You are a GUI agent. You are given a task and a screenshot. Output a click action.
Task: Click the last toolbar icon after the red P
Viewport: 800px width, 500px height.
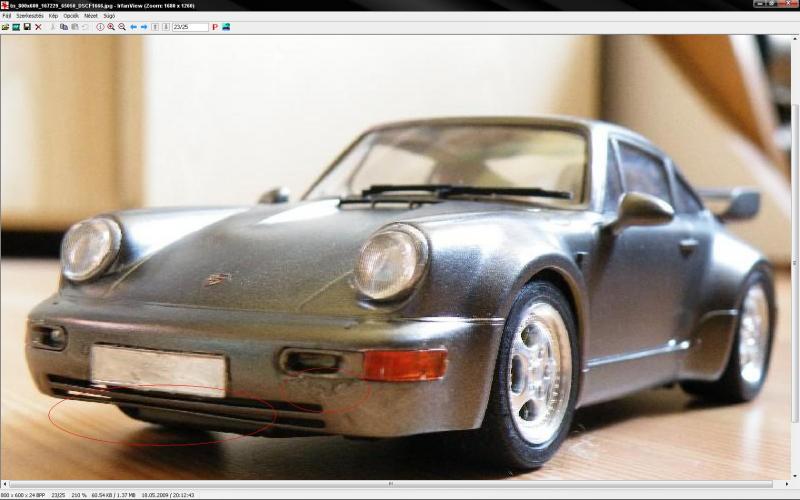[x=226, y=27]
